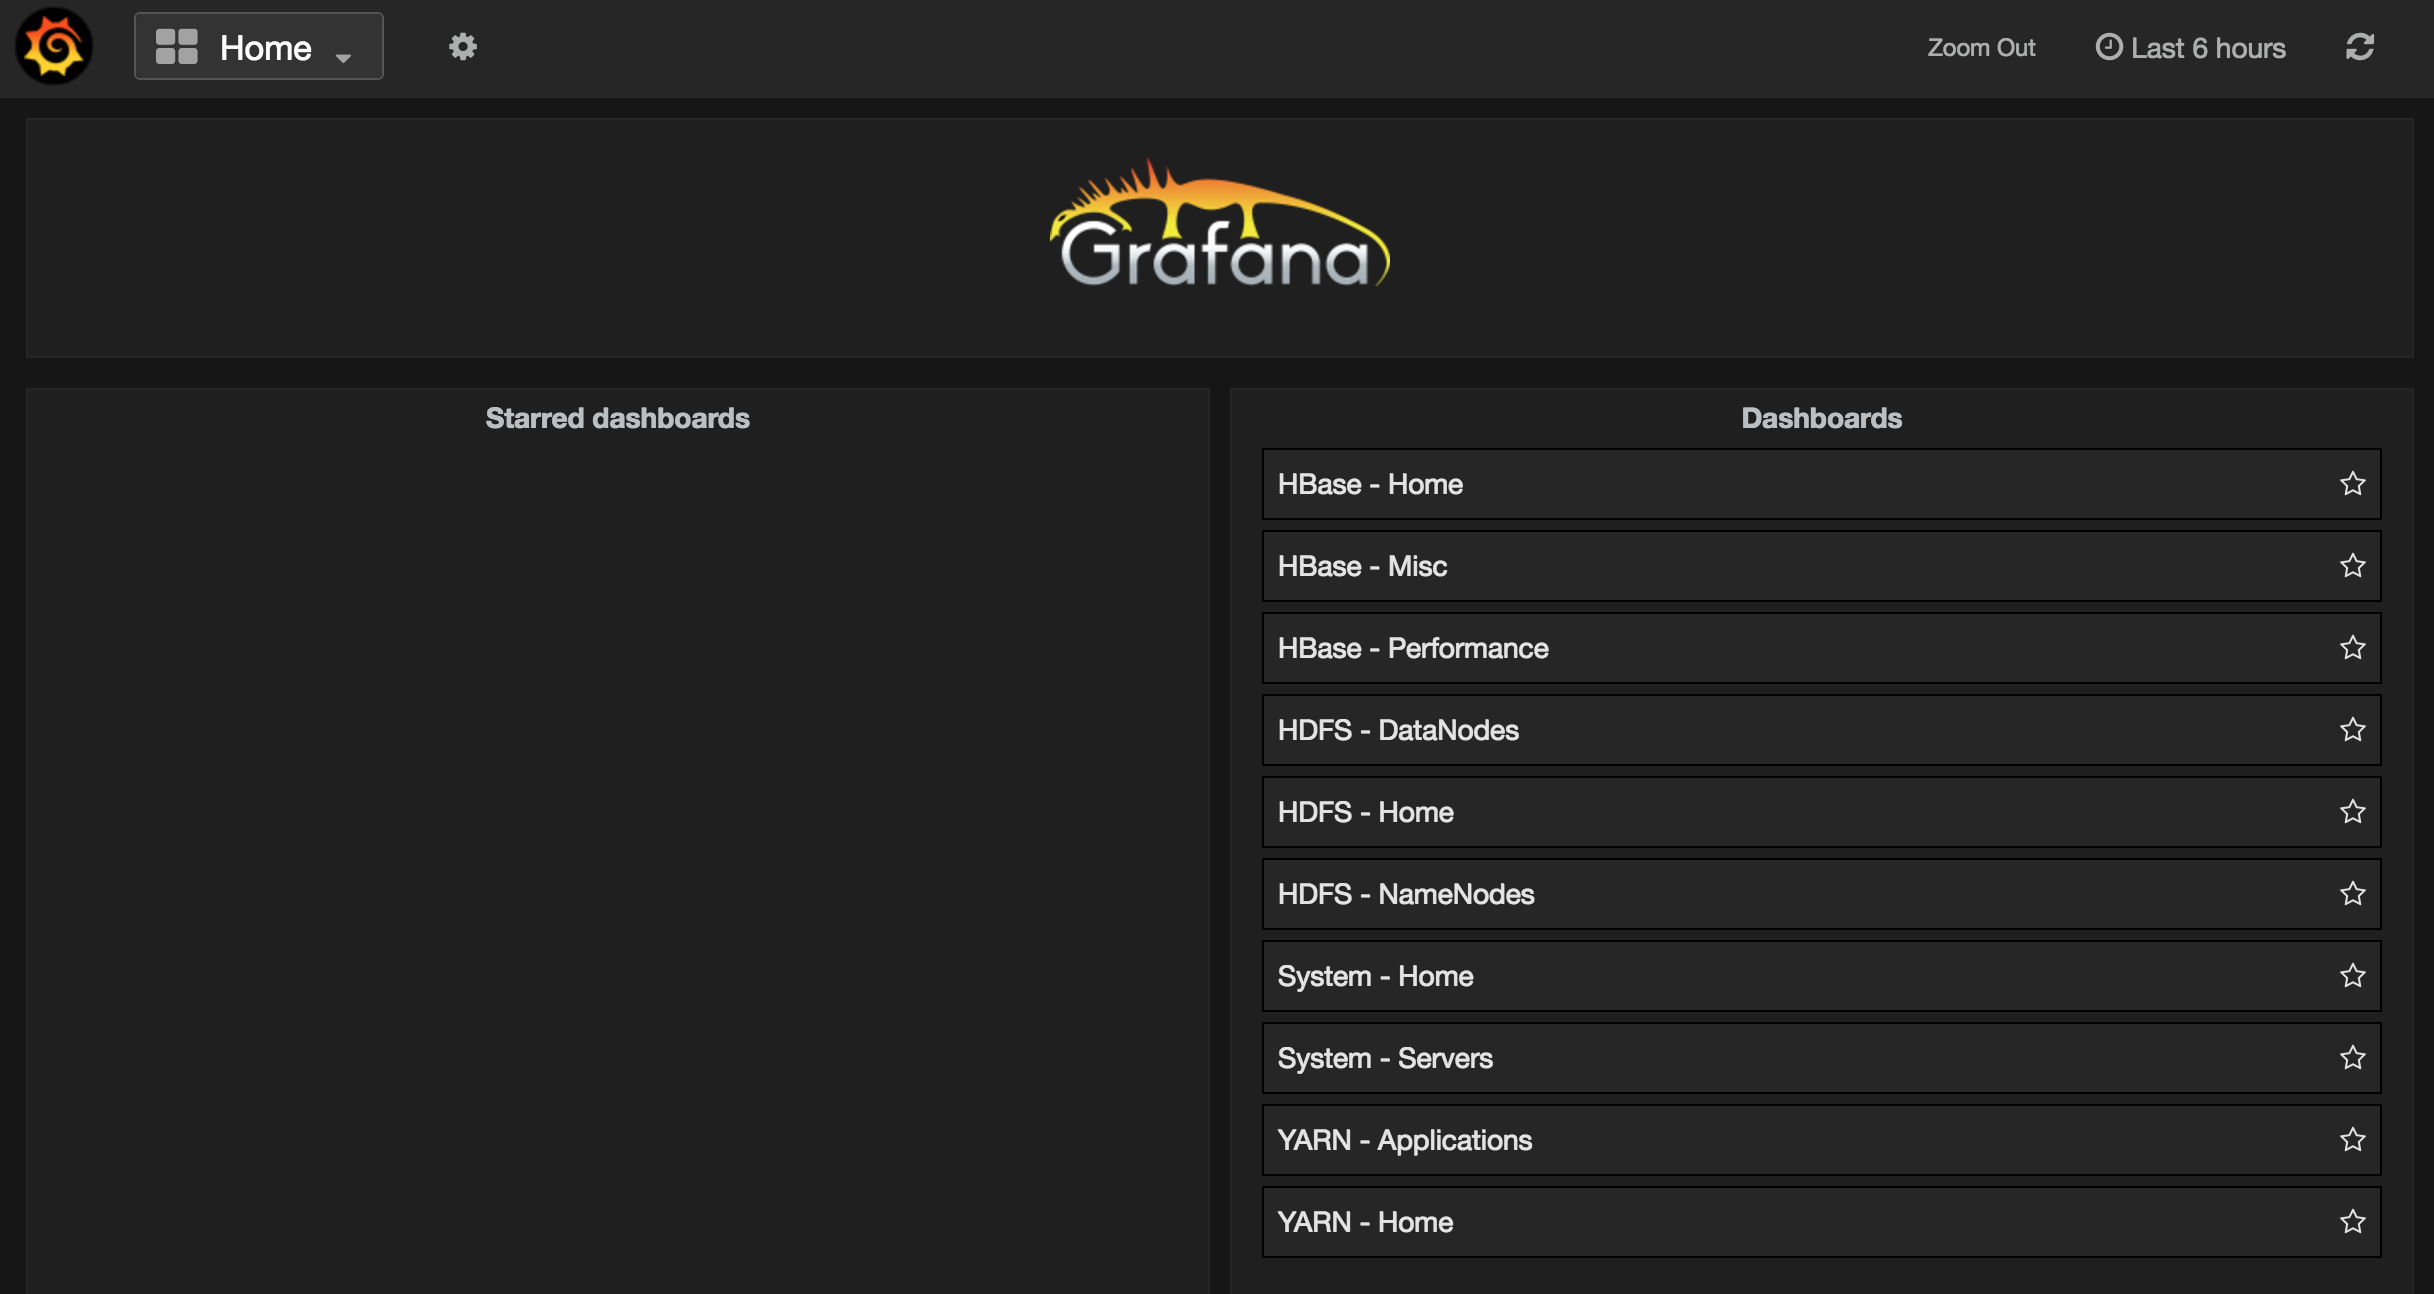
Task: Click the Dashboards panel title
Action: click(1821, 418)
